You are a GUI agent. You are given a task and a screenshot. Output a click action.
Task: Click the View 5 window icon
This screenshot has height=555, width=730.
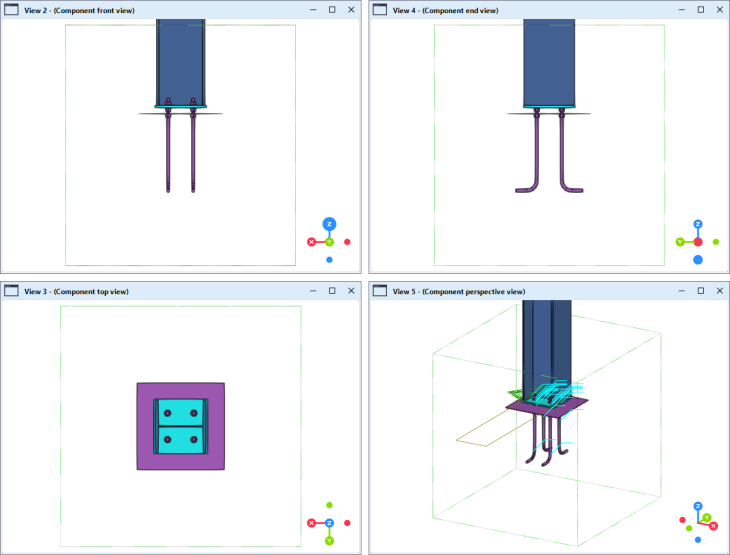coord(380,291)
